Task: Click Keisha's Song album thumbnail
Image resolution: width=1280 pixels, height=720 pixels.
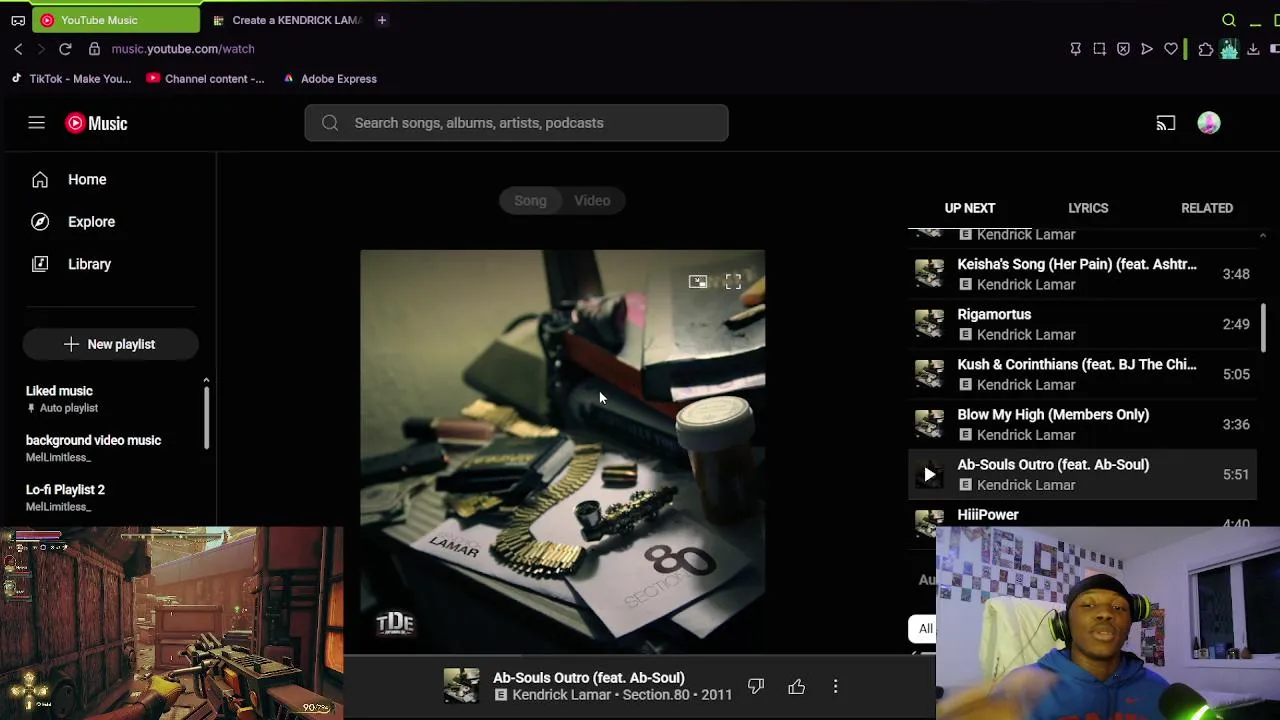Action: point(929,274)
